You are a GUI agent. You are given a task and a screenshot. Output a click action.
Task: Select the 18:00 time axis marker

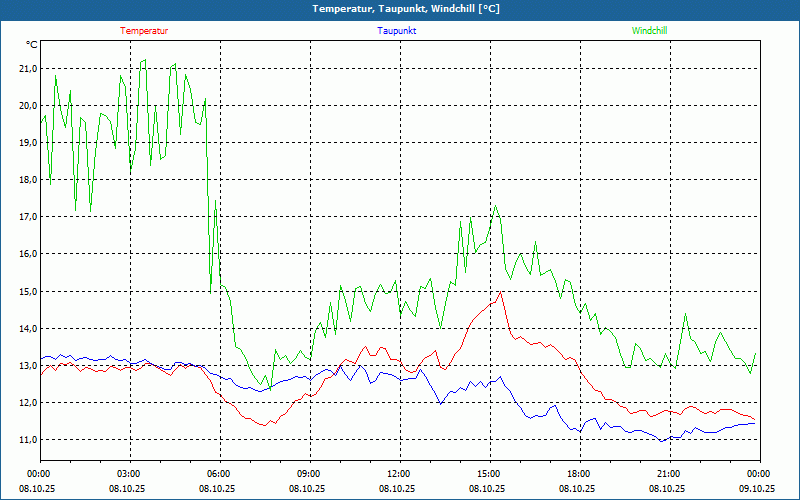click(x=578, y=473)
